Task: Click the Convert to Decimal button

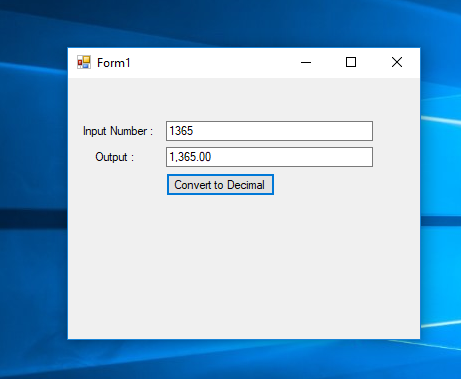Action: (x=220, y=184)
